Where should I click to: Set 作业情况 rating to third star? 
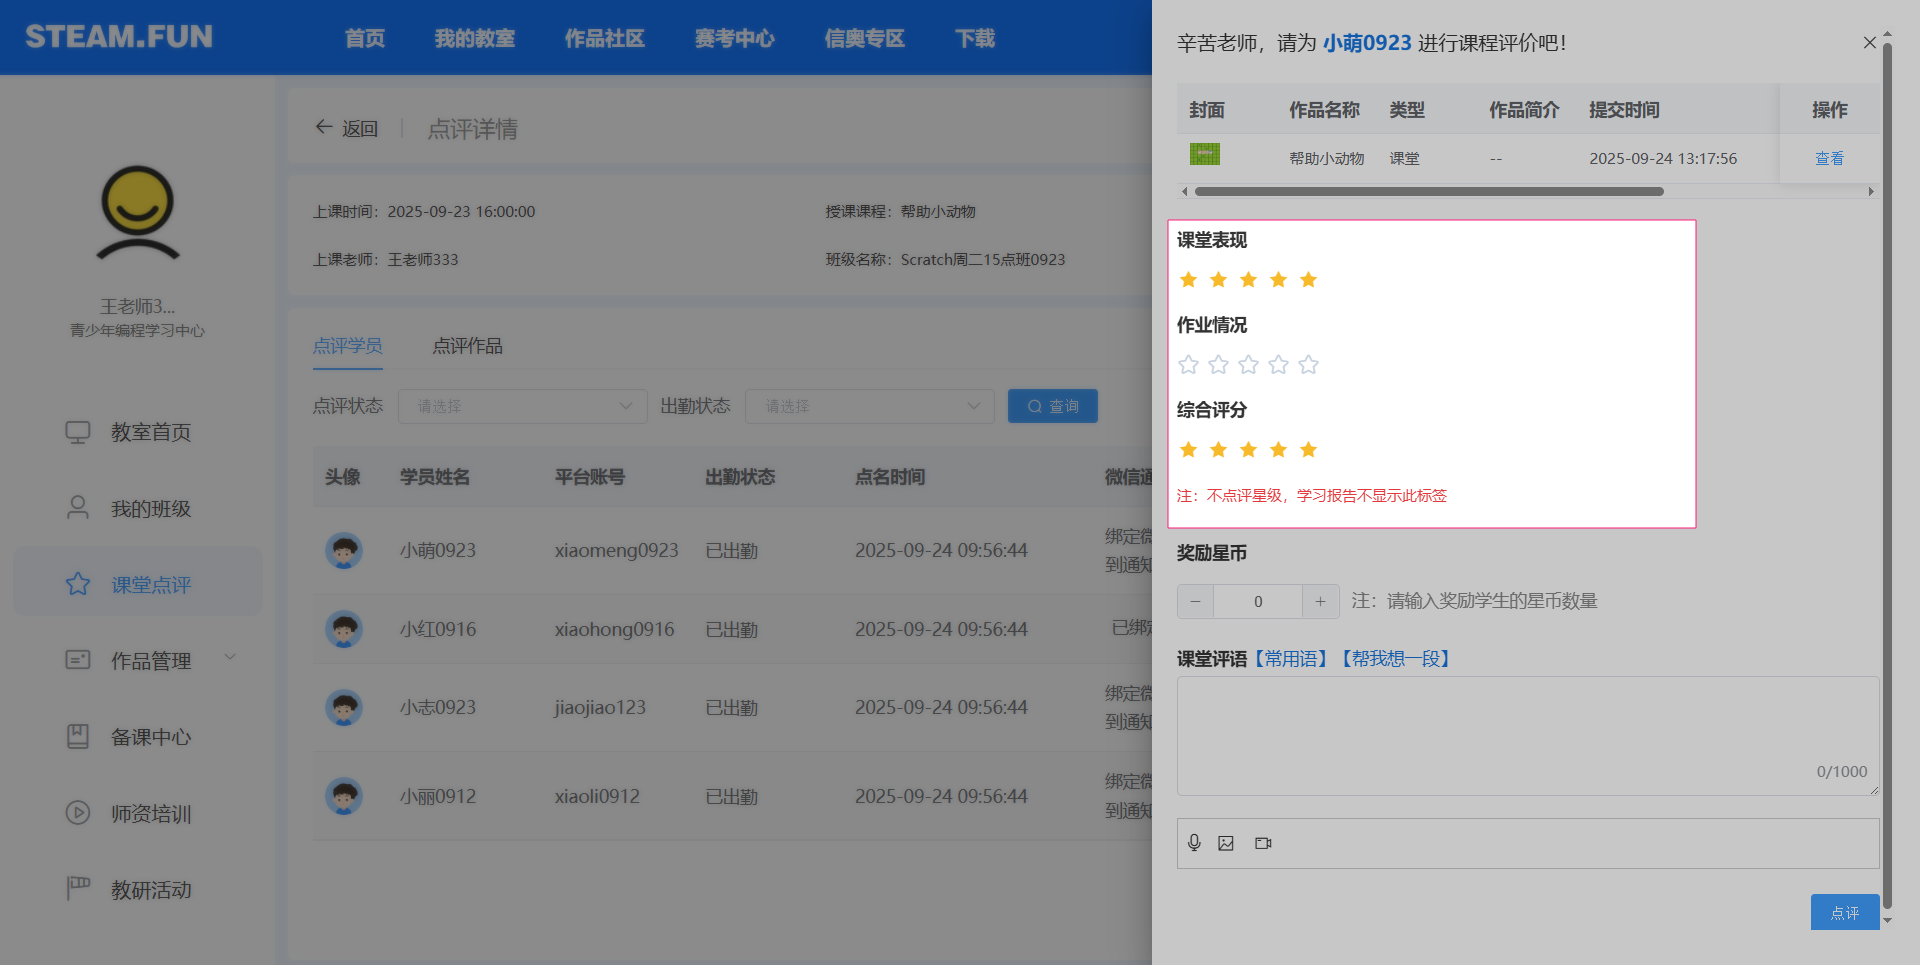[1248, 365]
